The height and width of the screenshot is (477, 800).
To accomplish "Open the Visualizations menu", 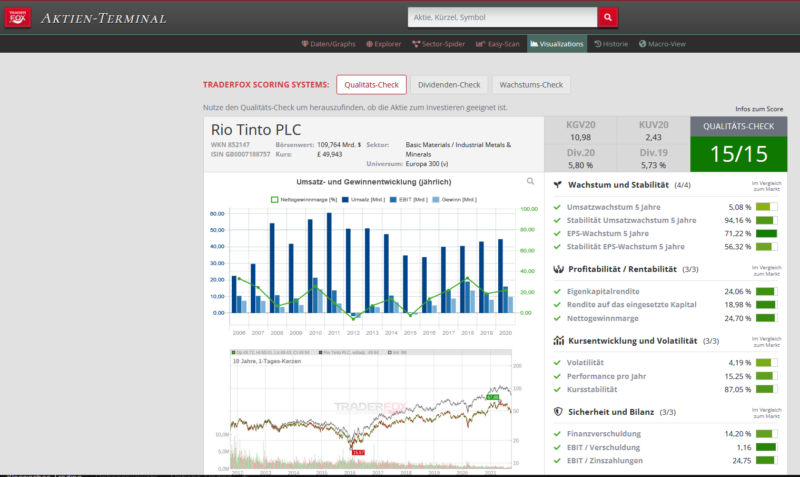I will pos(555,44).
